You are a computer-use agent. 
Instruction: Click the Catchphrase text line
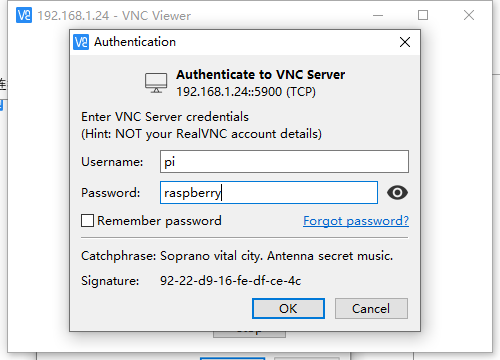237,256
